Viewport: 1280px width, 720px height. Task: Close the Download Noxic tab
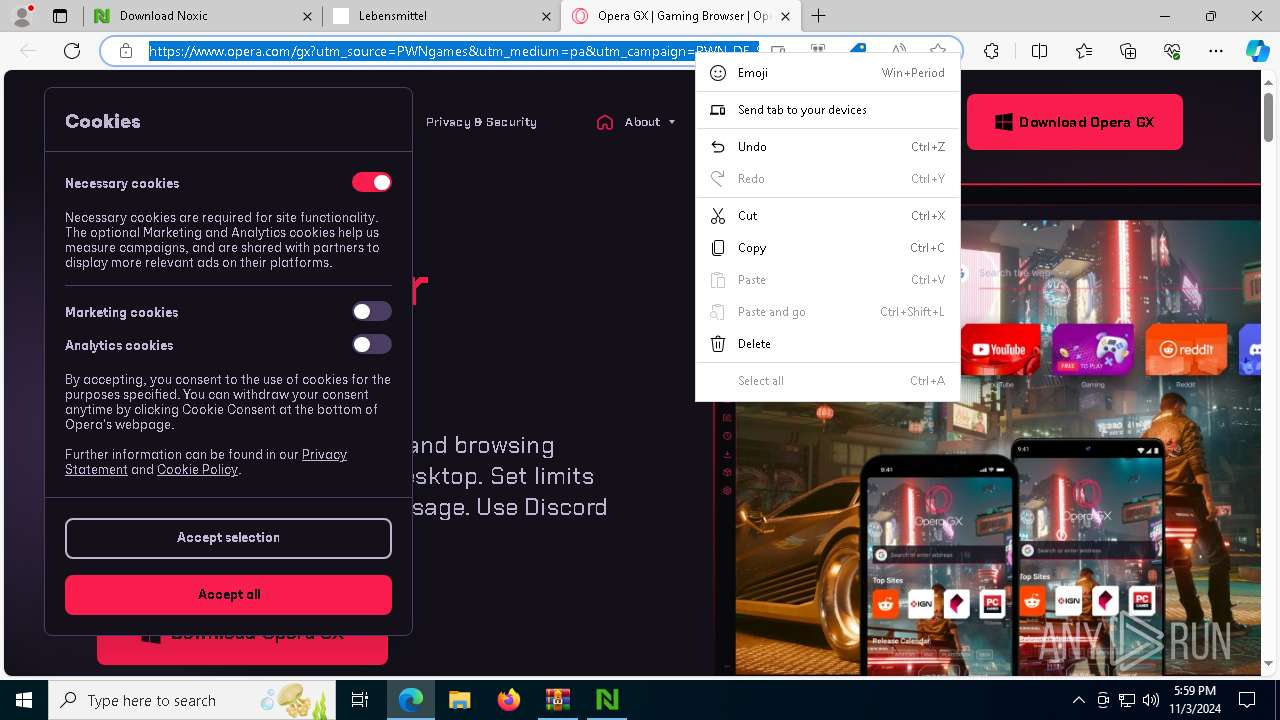click(306, 16)
